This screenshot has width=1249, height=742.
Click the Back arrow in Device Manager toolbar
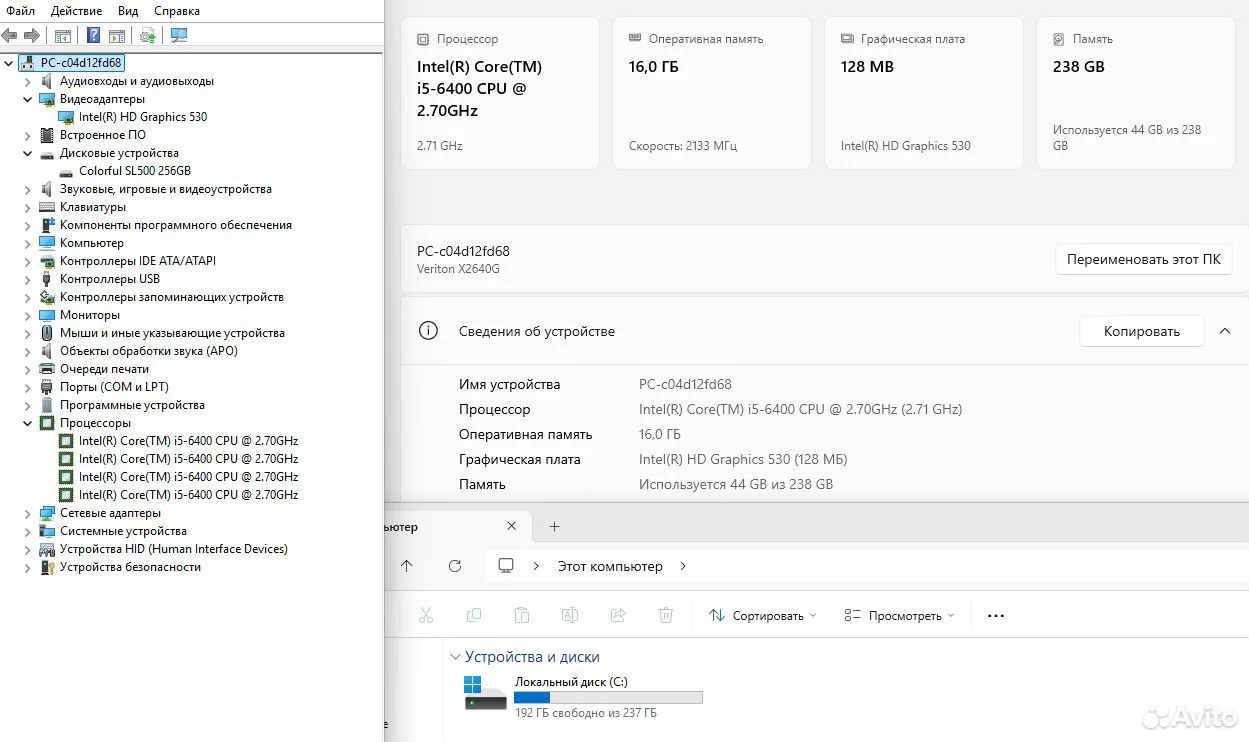click(10, 36)
